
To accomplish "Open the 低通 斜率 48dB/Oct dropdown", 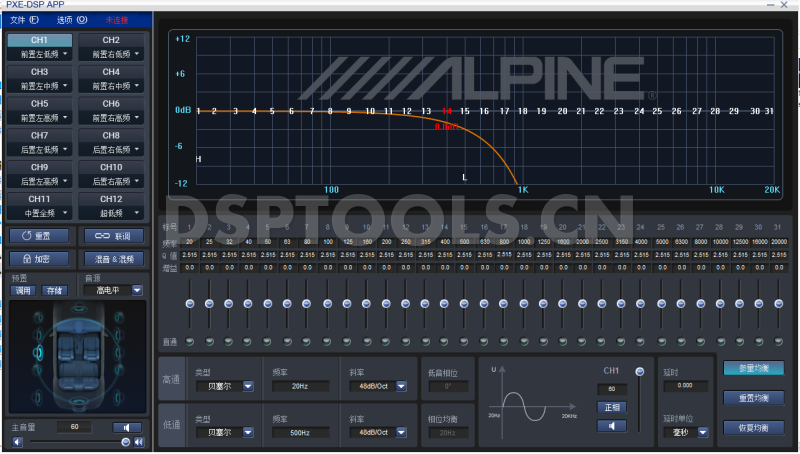I will pyautogui.click(x=401, y=433).
